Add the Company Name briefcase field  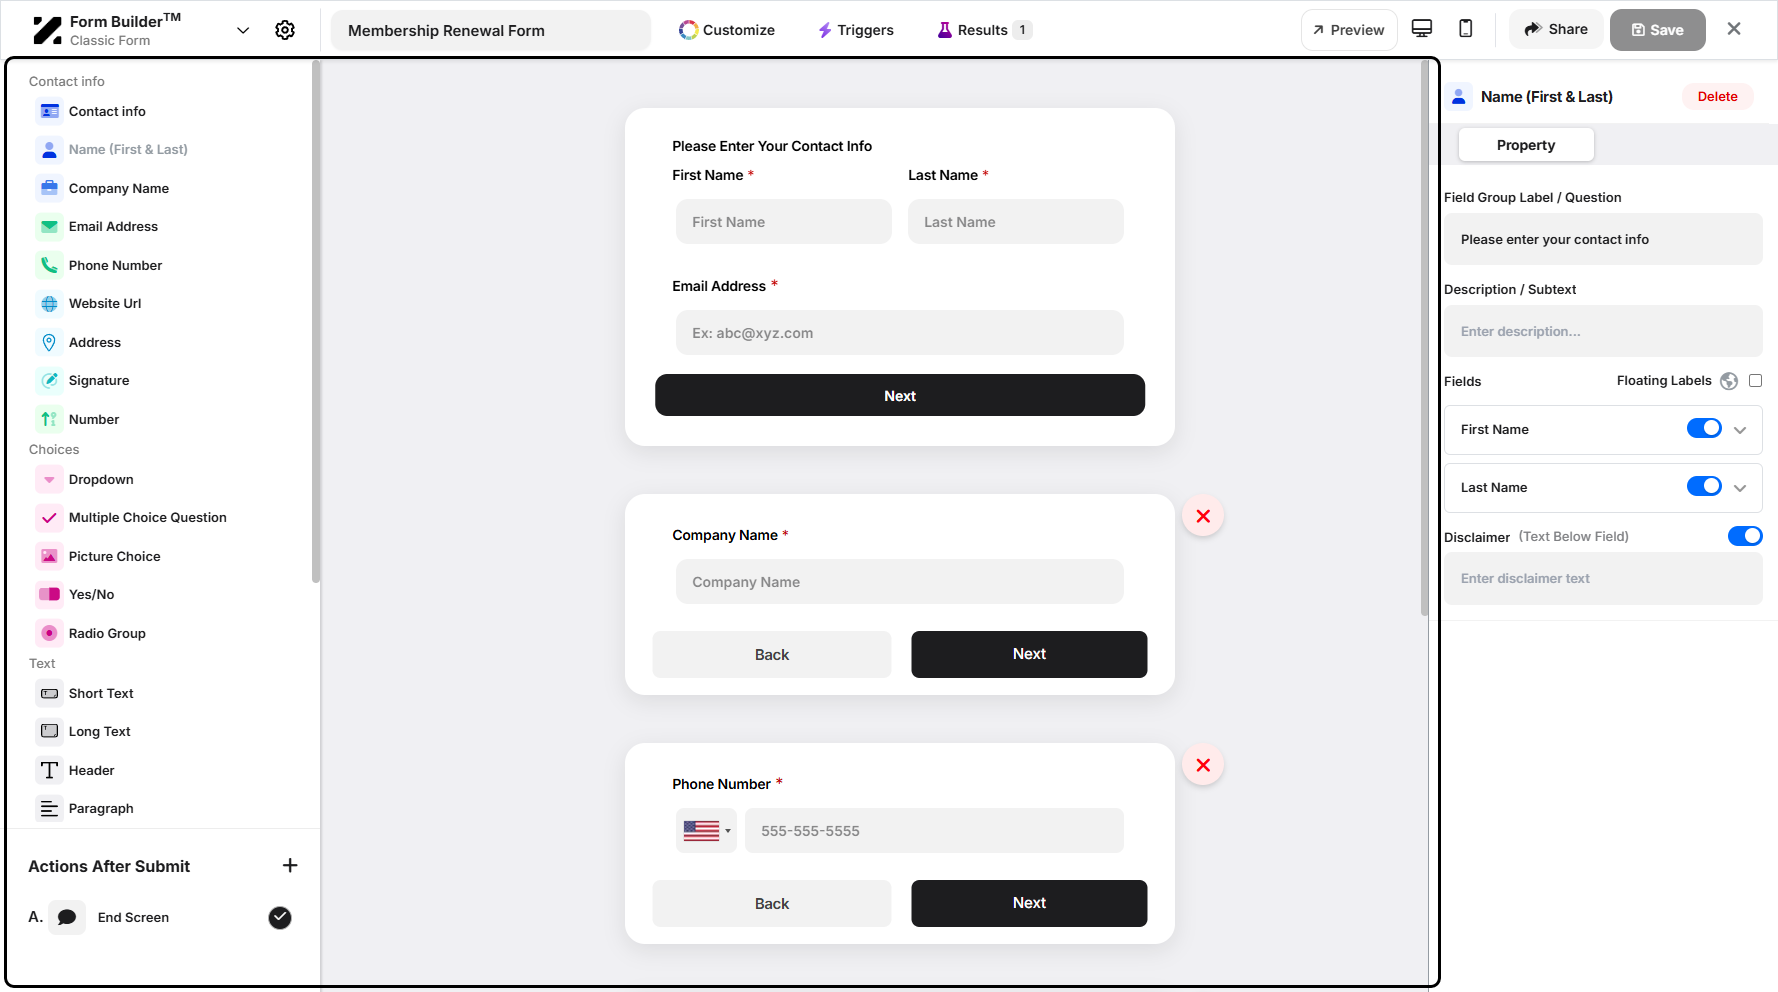tap(49, 188)
